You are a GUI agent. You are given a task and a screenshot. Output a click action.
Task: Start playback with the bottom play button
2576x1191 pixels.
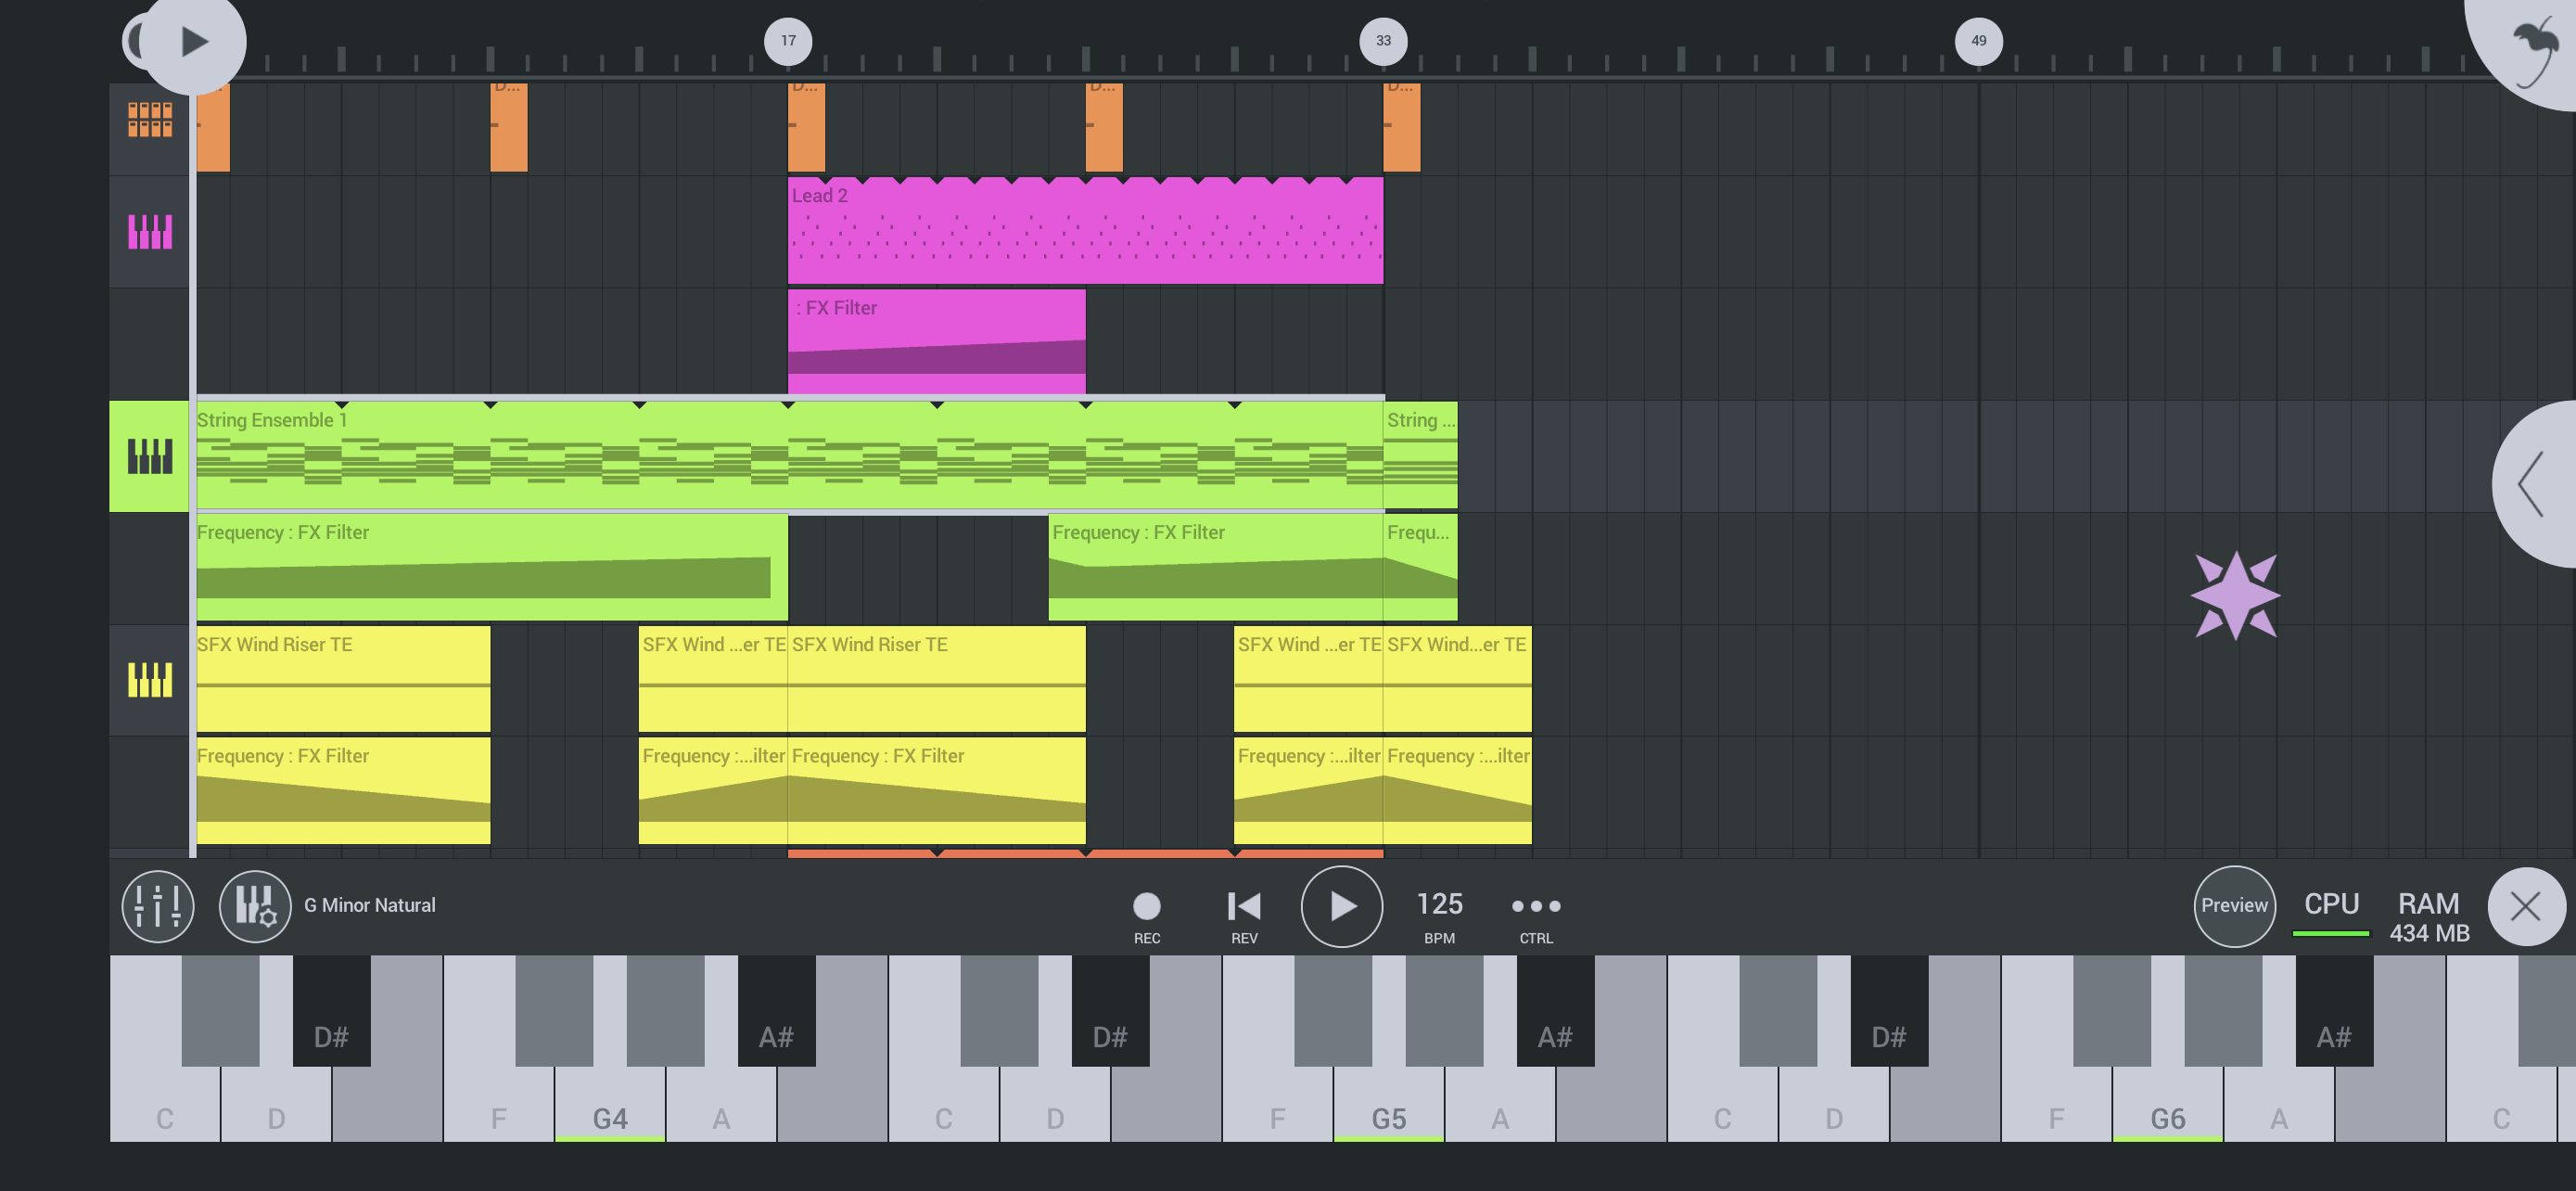1341,906
